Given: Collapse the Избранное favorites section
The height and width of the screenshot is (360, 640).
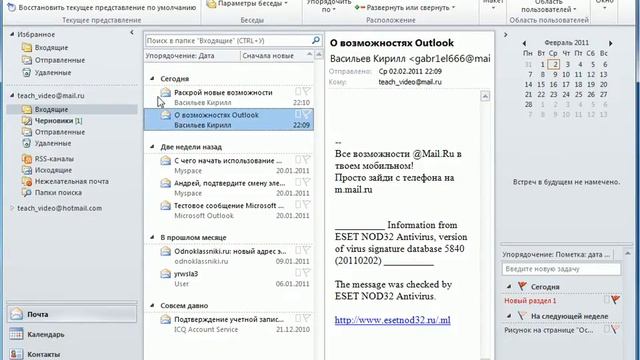Looking at the screenshot, I should (x=12, y=35).
